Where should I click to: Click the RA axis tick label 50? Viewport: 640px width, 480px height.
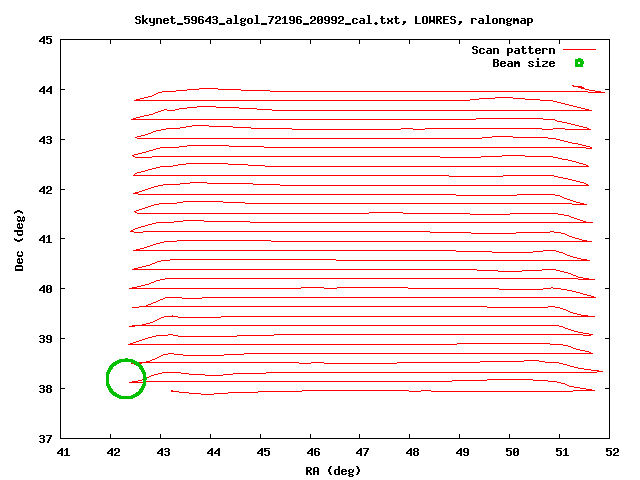(x=512, y=452)
